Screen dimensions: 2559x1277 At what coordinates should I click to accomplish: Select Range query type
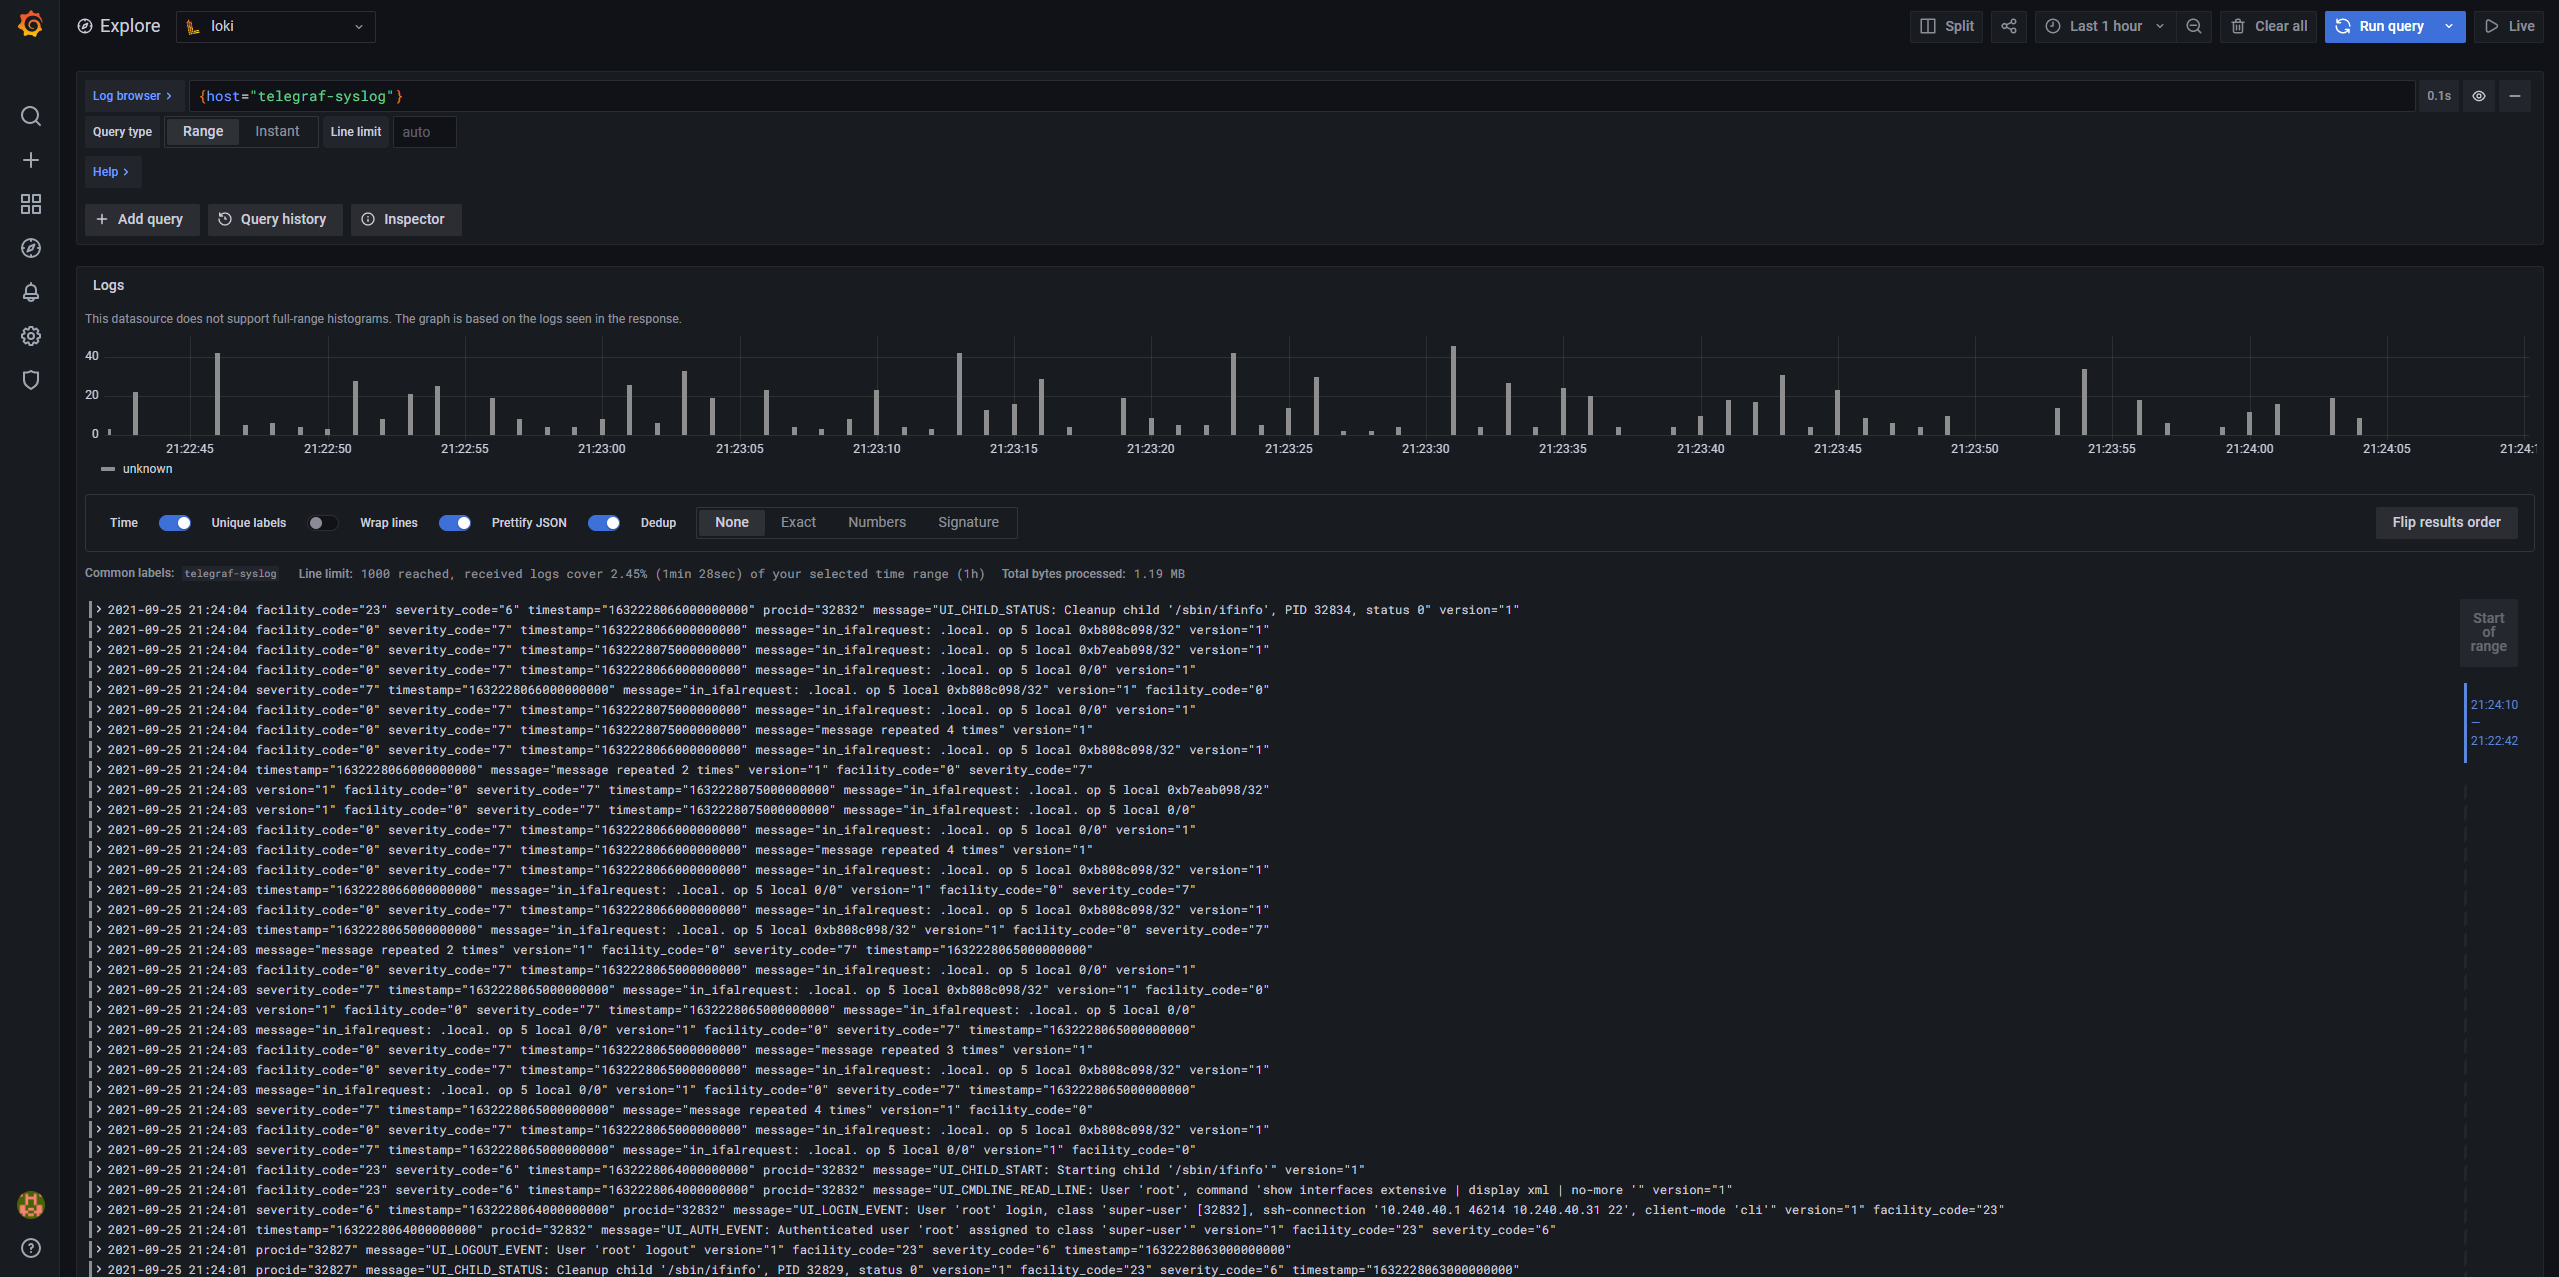pyautogui.click(x=203, y=131)
